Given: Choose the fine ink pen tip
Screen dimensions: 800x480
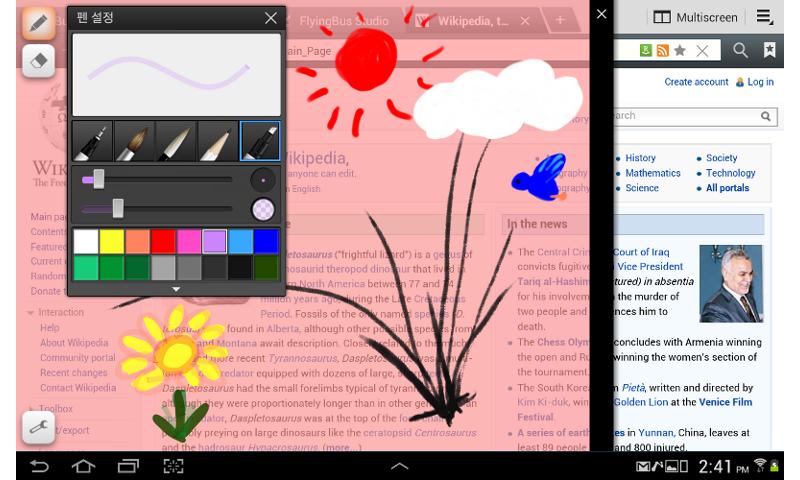Looking at the screenshot, I should pyautogui.click(x=93, y=141).
